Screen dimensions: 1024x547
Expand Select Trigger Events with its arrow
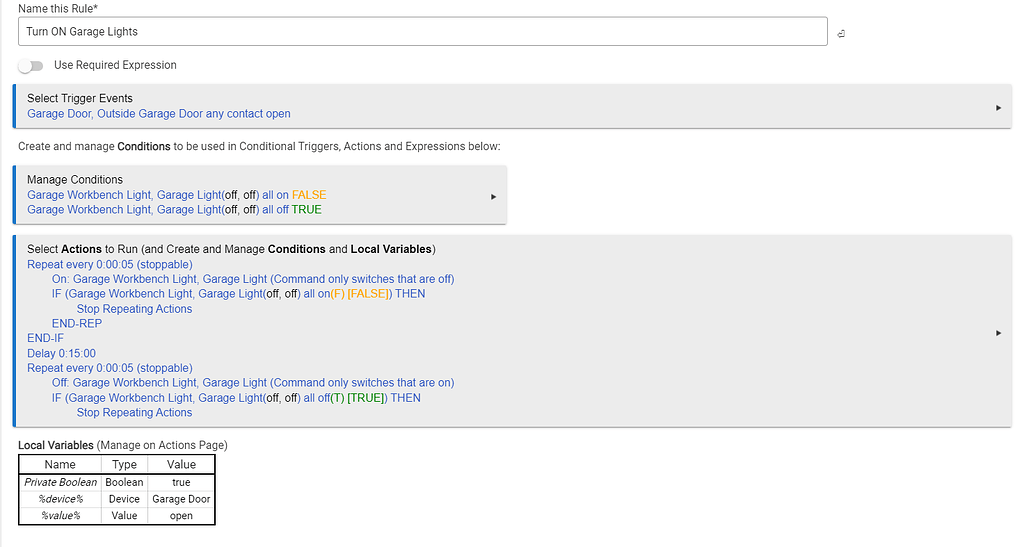tap(998, 107)
